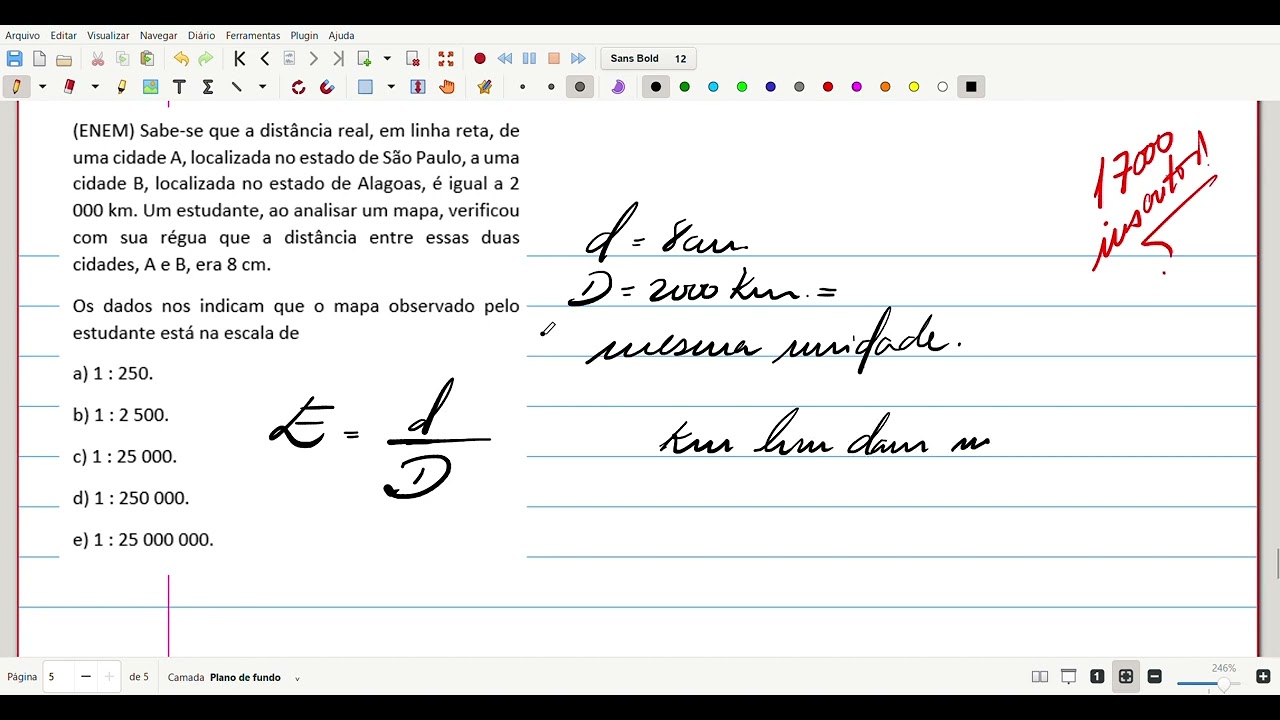Go to the previous page arrow

tap(265, 59)
